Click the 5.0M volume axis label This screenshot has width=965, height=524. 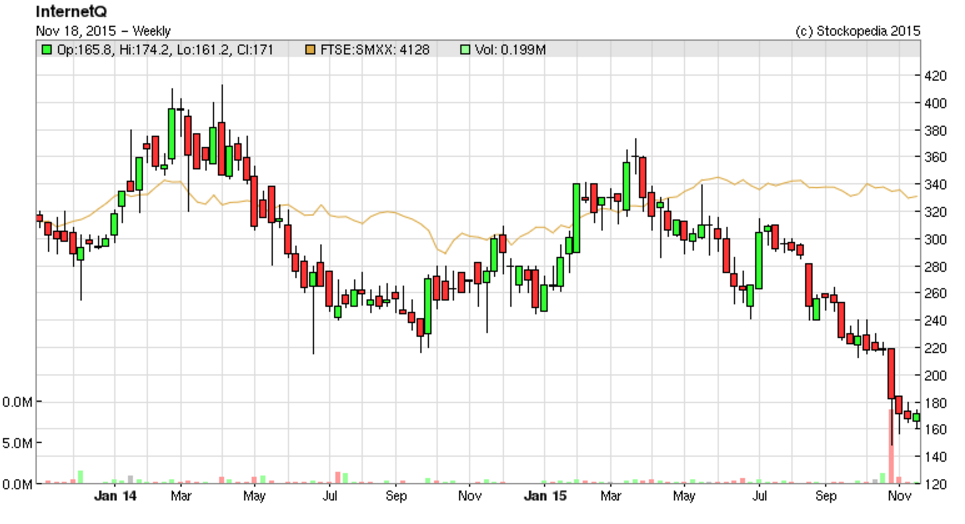[x=17, y=443]
